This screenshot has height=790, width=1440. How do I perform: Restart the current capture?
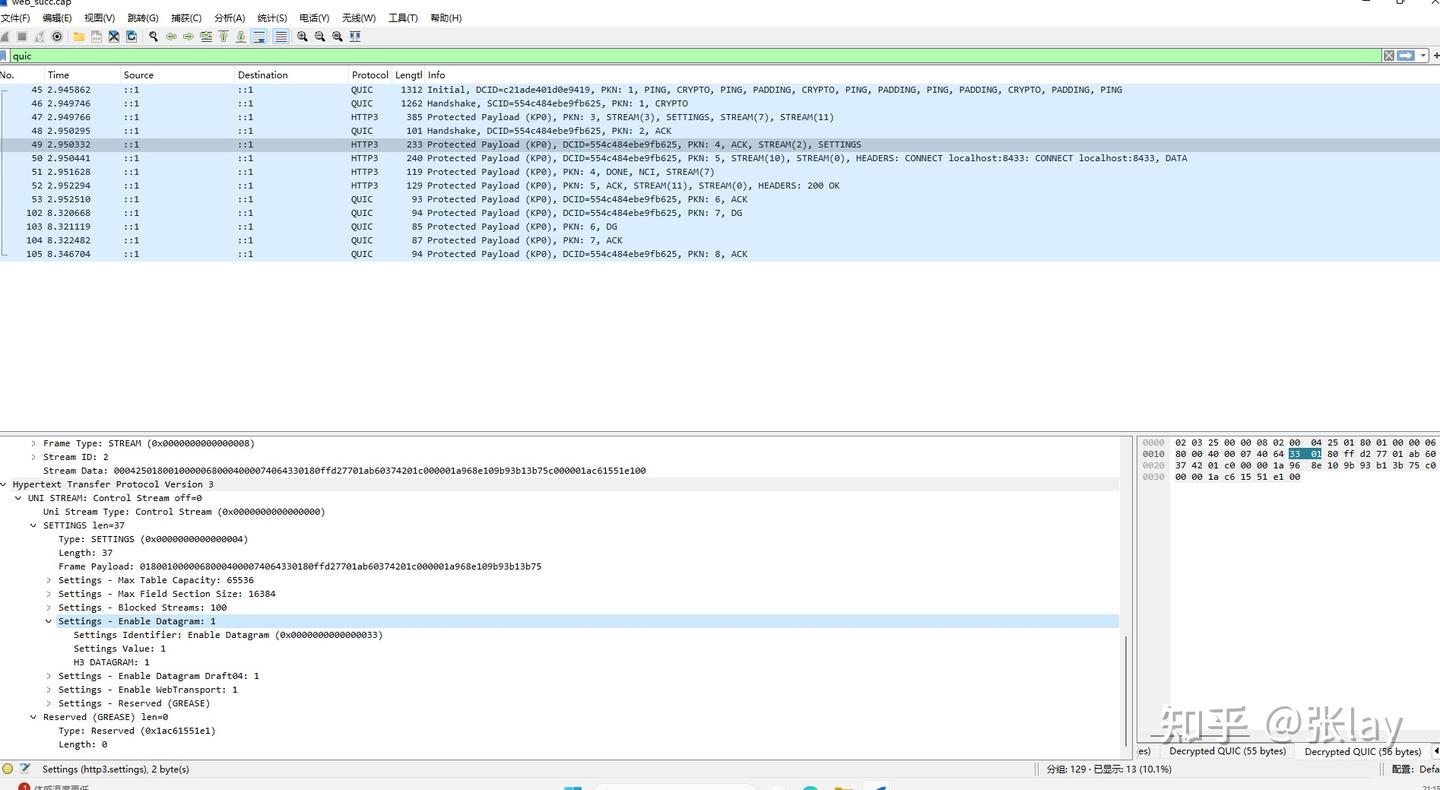click(x=39, y=37)
